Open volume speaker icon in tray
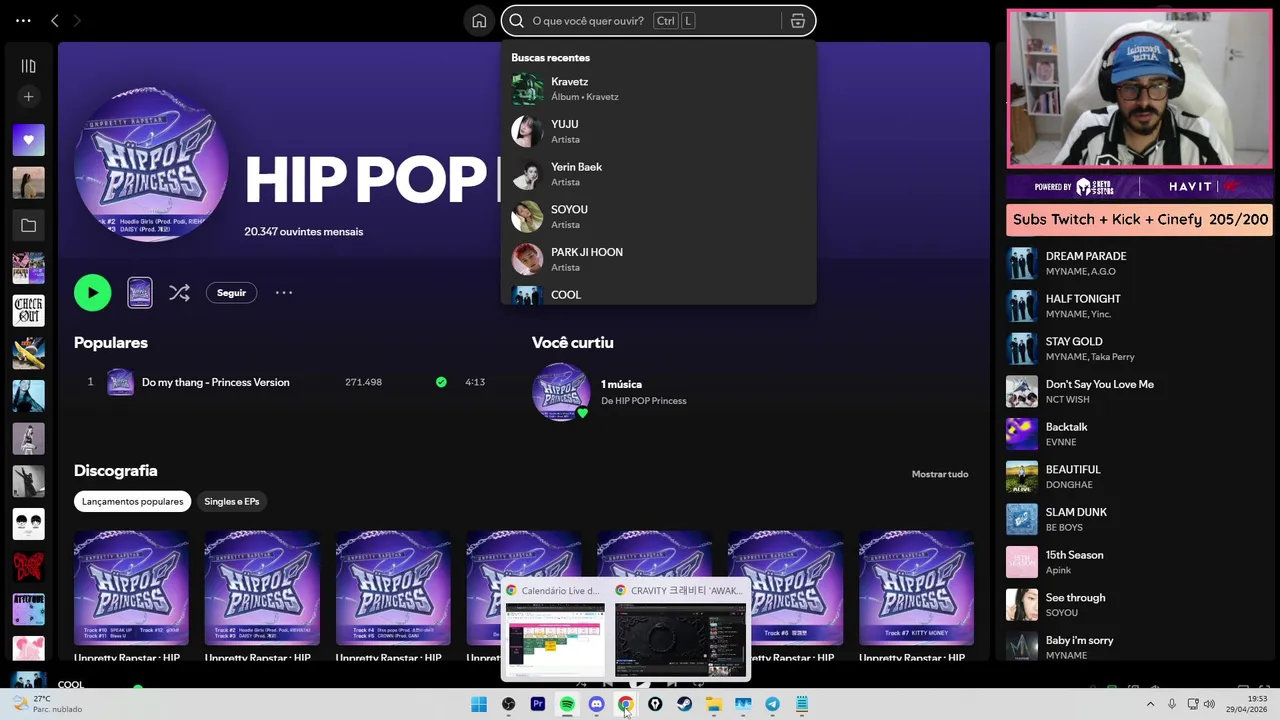1280x720 pixels. (1209, 704)
